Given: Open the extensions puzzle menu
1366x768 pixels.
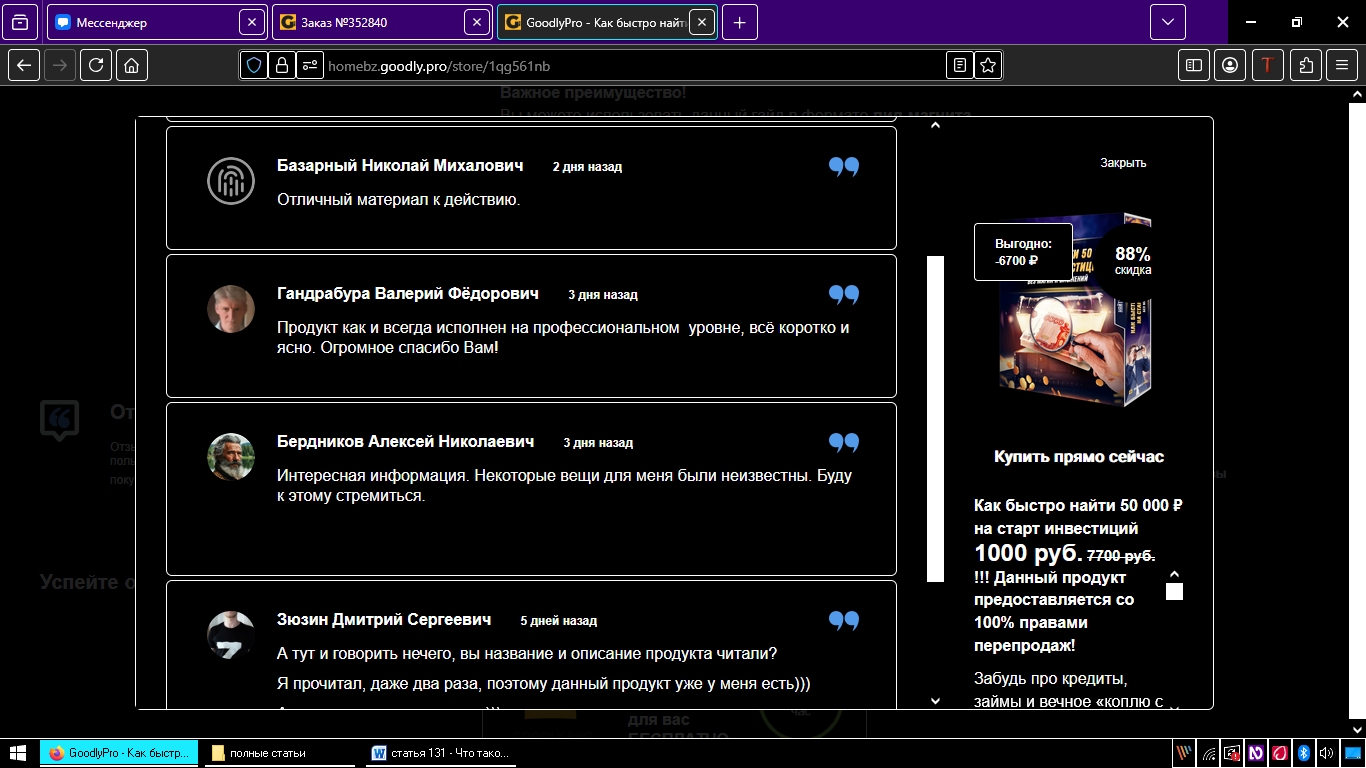Looking at the screenshot, I should click(x=1306, y=65).
